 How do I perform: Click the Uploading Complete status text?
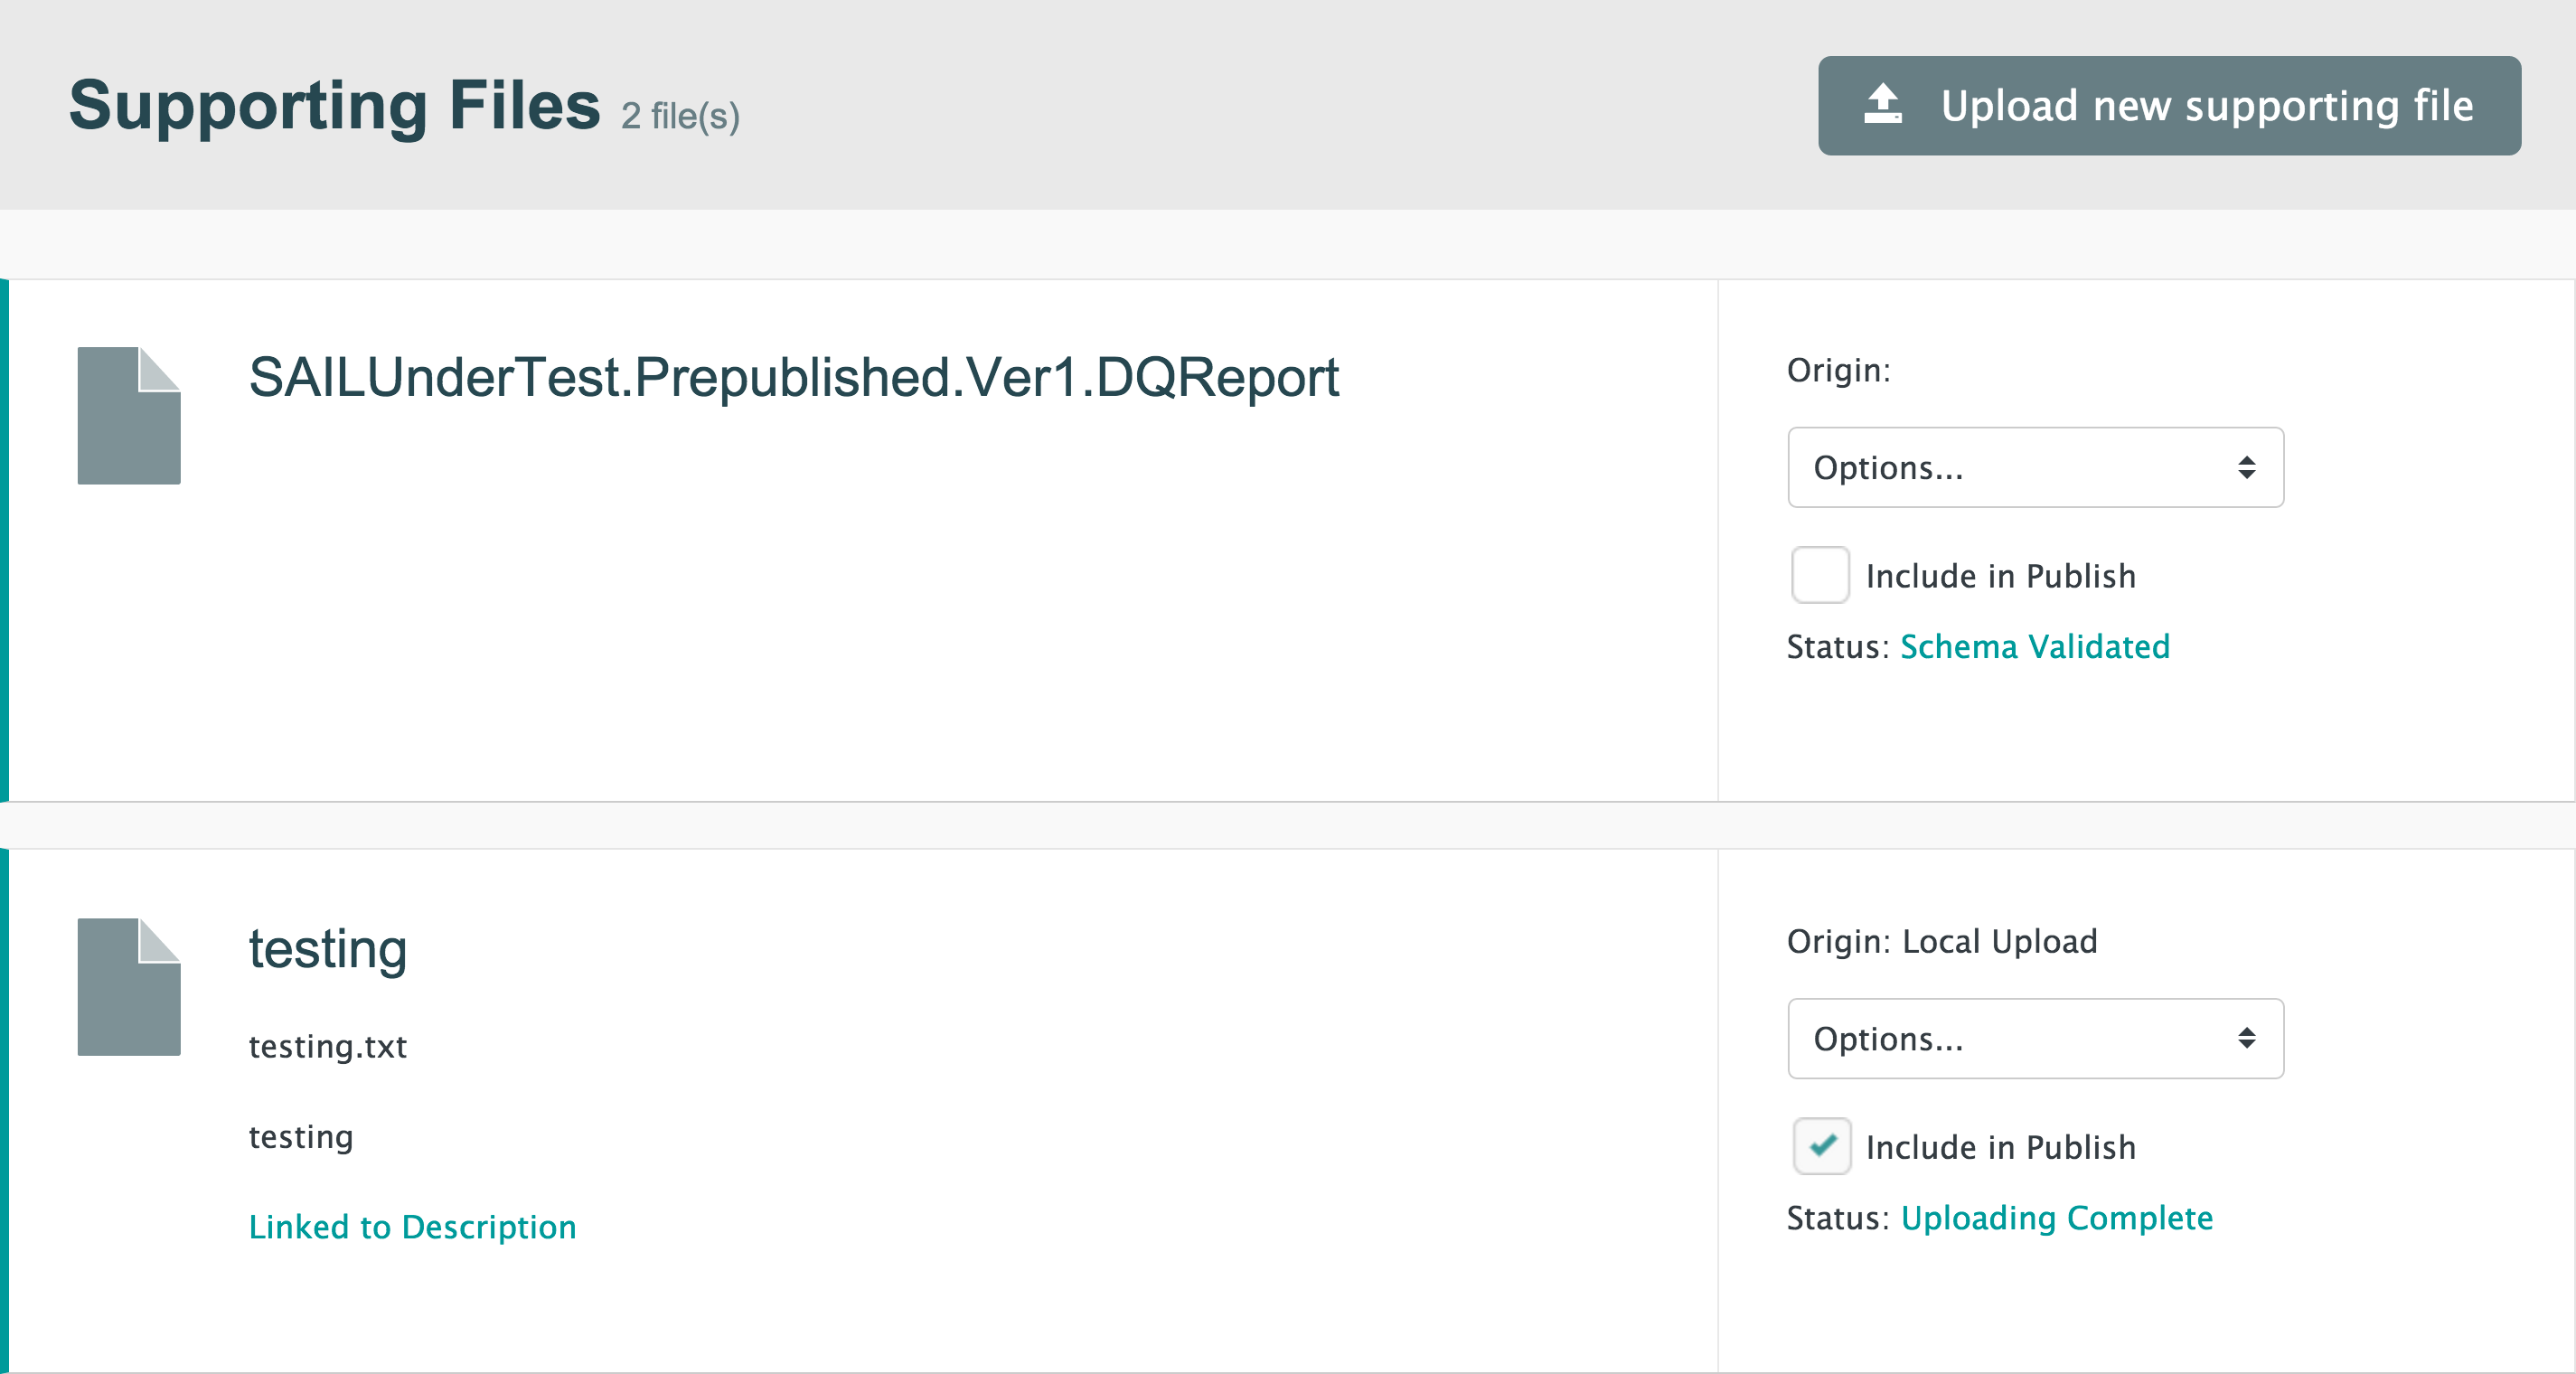click(2056, 1218)
